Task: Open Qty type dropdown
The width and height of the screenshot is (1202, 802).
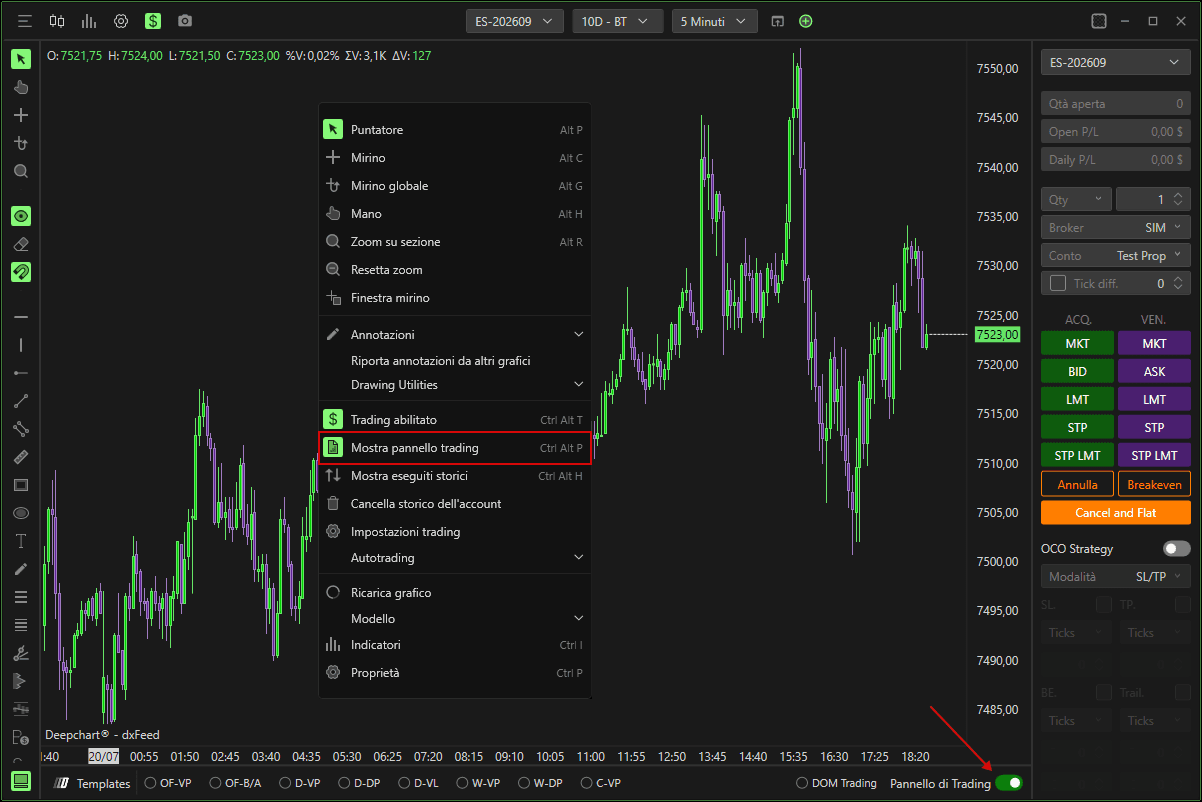Action: (x=1076, y=200)
